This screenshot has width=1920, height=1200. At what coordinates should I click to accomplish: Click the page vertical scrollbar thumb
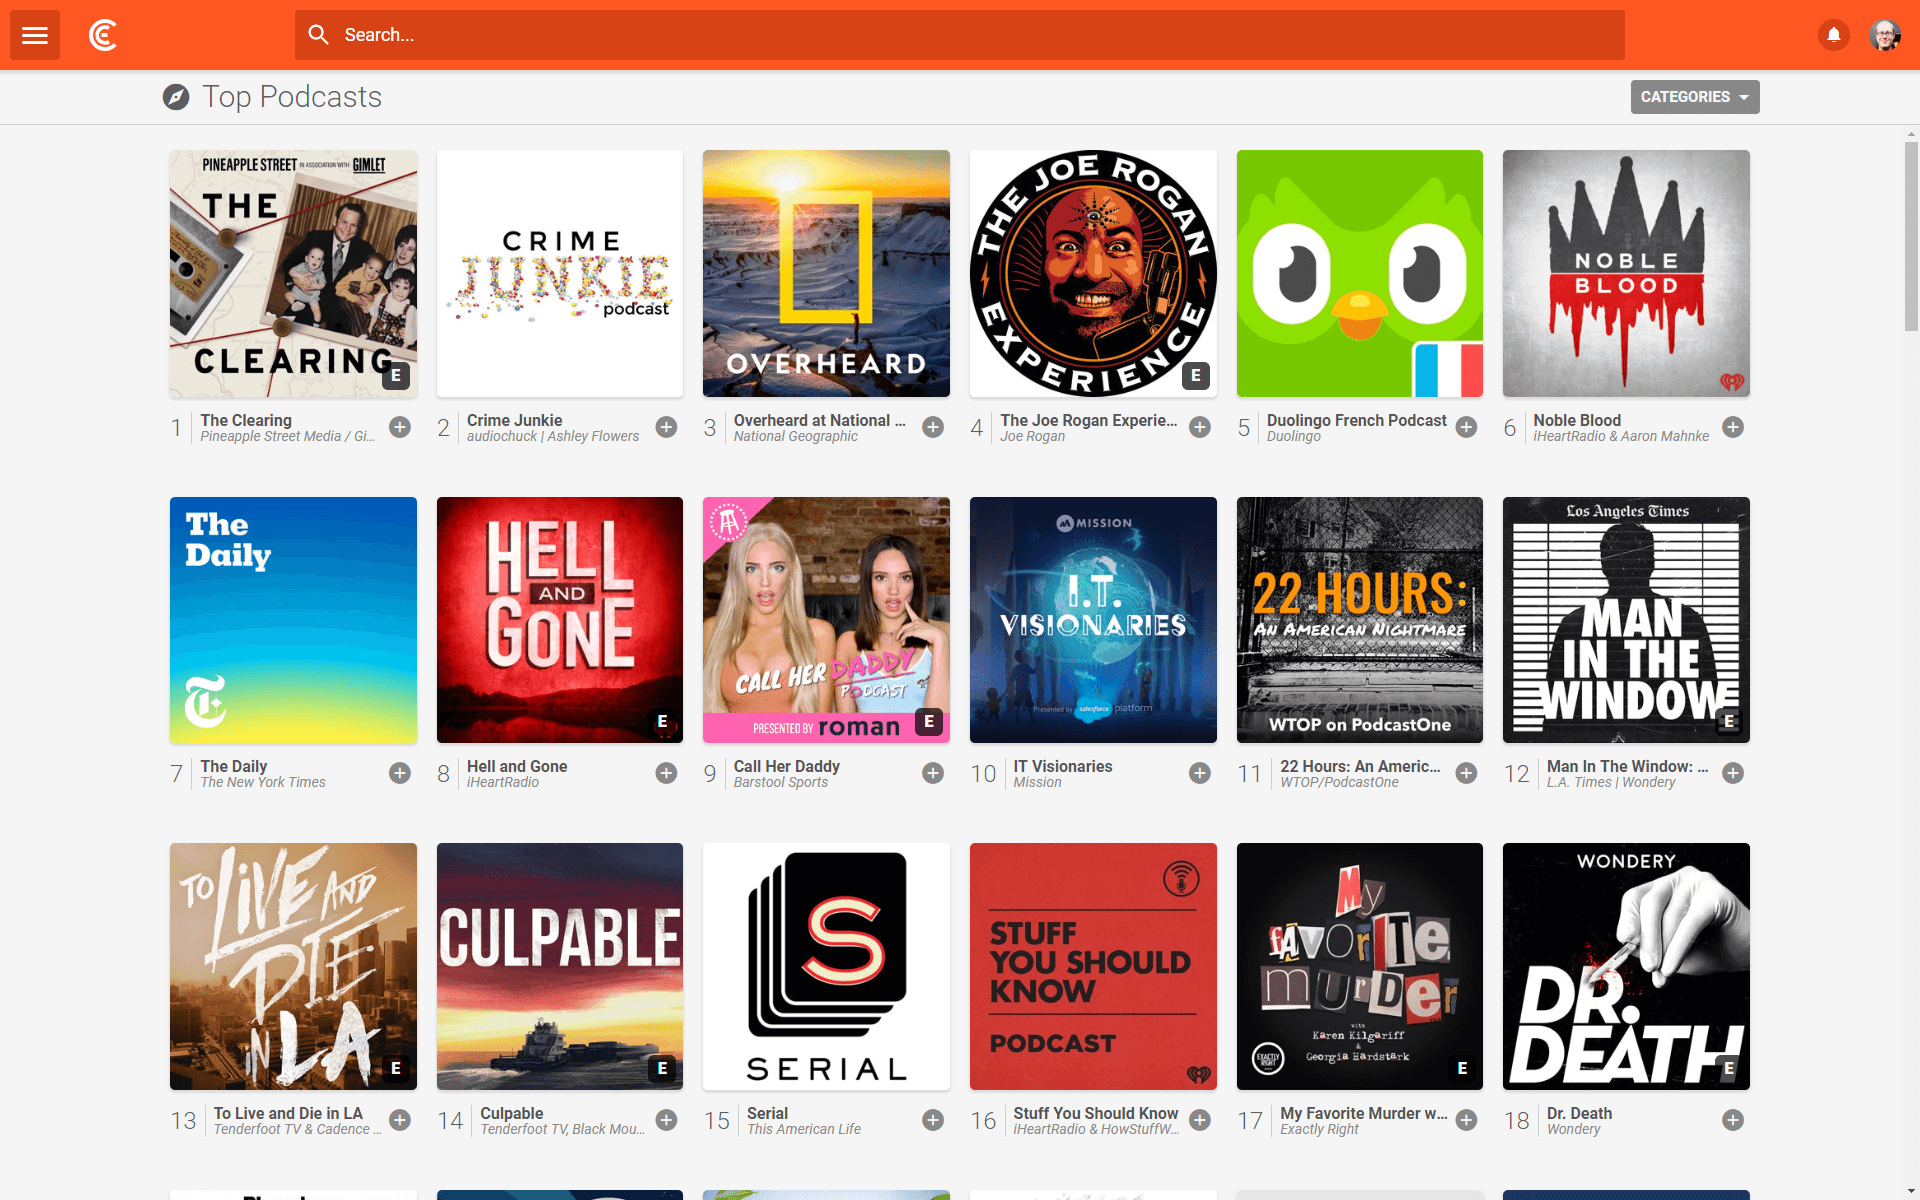tap(1911, 235)
